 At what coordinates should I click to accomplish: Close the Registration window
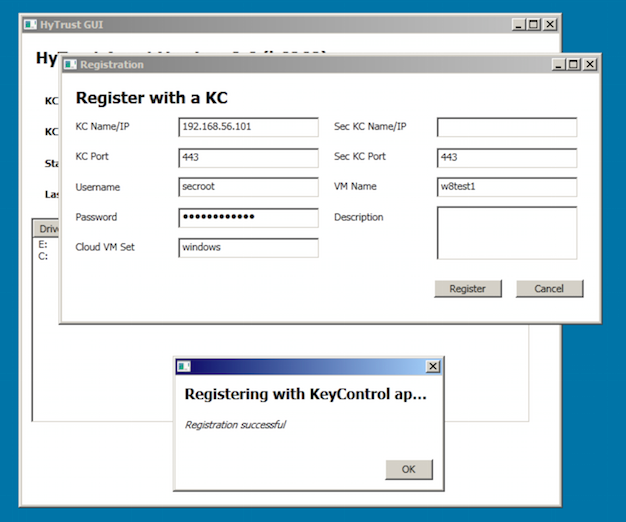pyautogui.click(x=590, y=64)
